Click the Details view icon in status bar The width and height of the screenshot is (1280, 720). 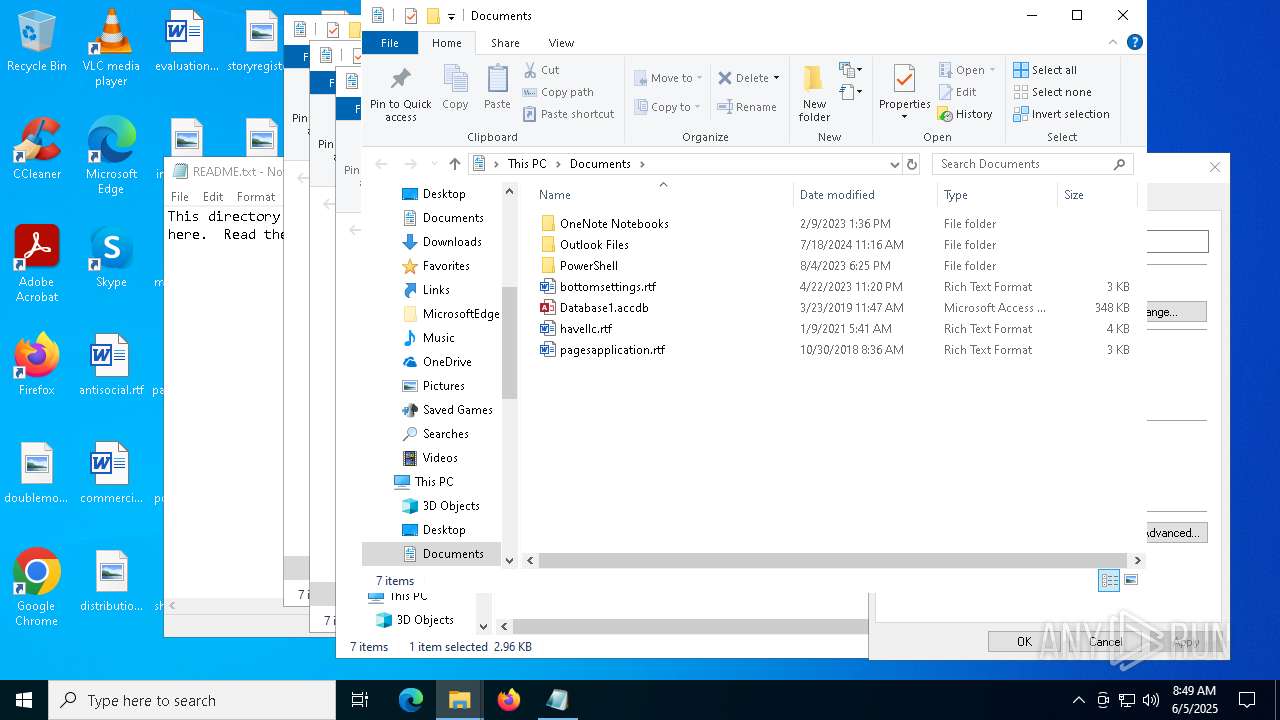click(x=1109, y=580)
